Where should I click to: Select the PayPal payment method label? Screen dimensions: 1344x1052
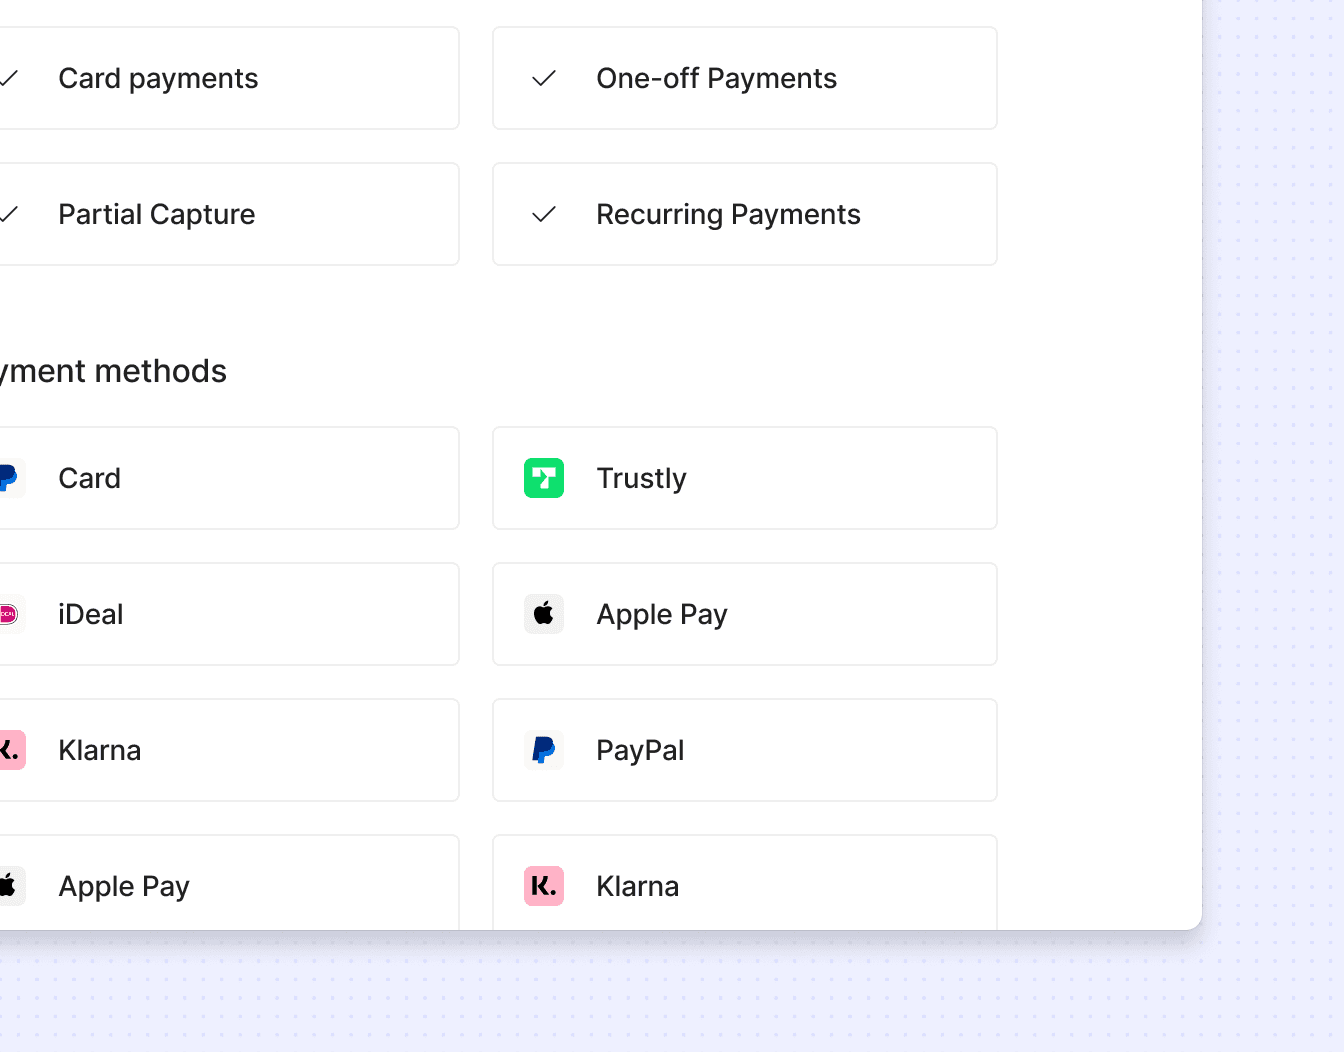pyautogui.click(x=640, y=750)
